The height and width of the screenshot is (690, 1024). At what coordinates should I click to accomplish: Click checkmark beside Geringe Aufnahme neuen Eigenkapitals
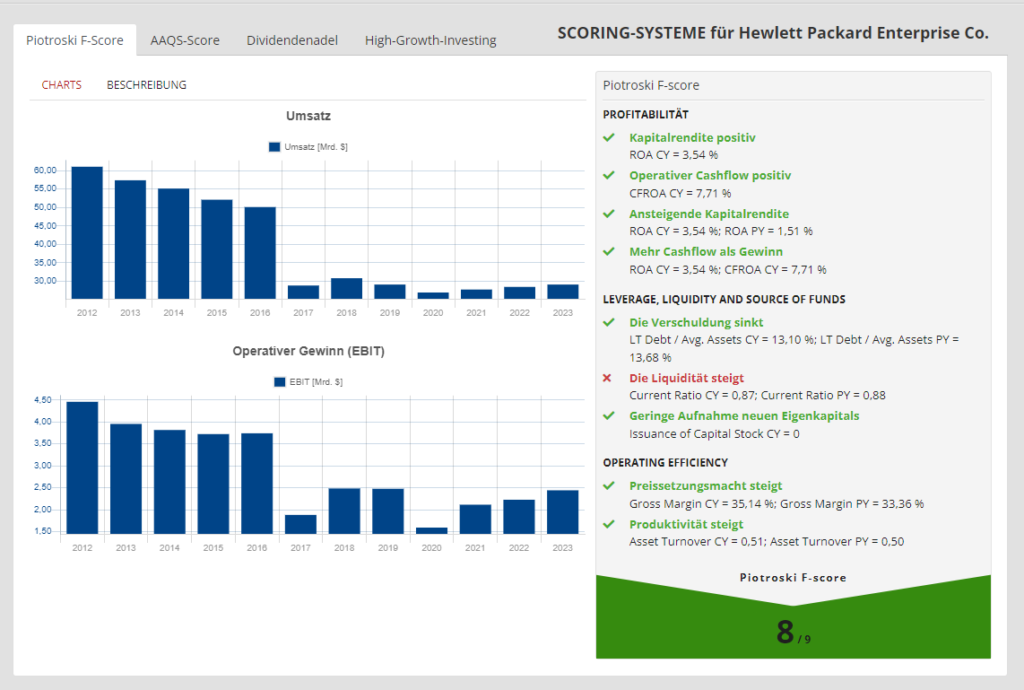tap(608, 416)
